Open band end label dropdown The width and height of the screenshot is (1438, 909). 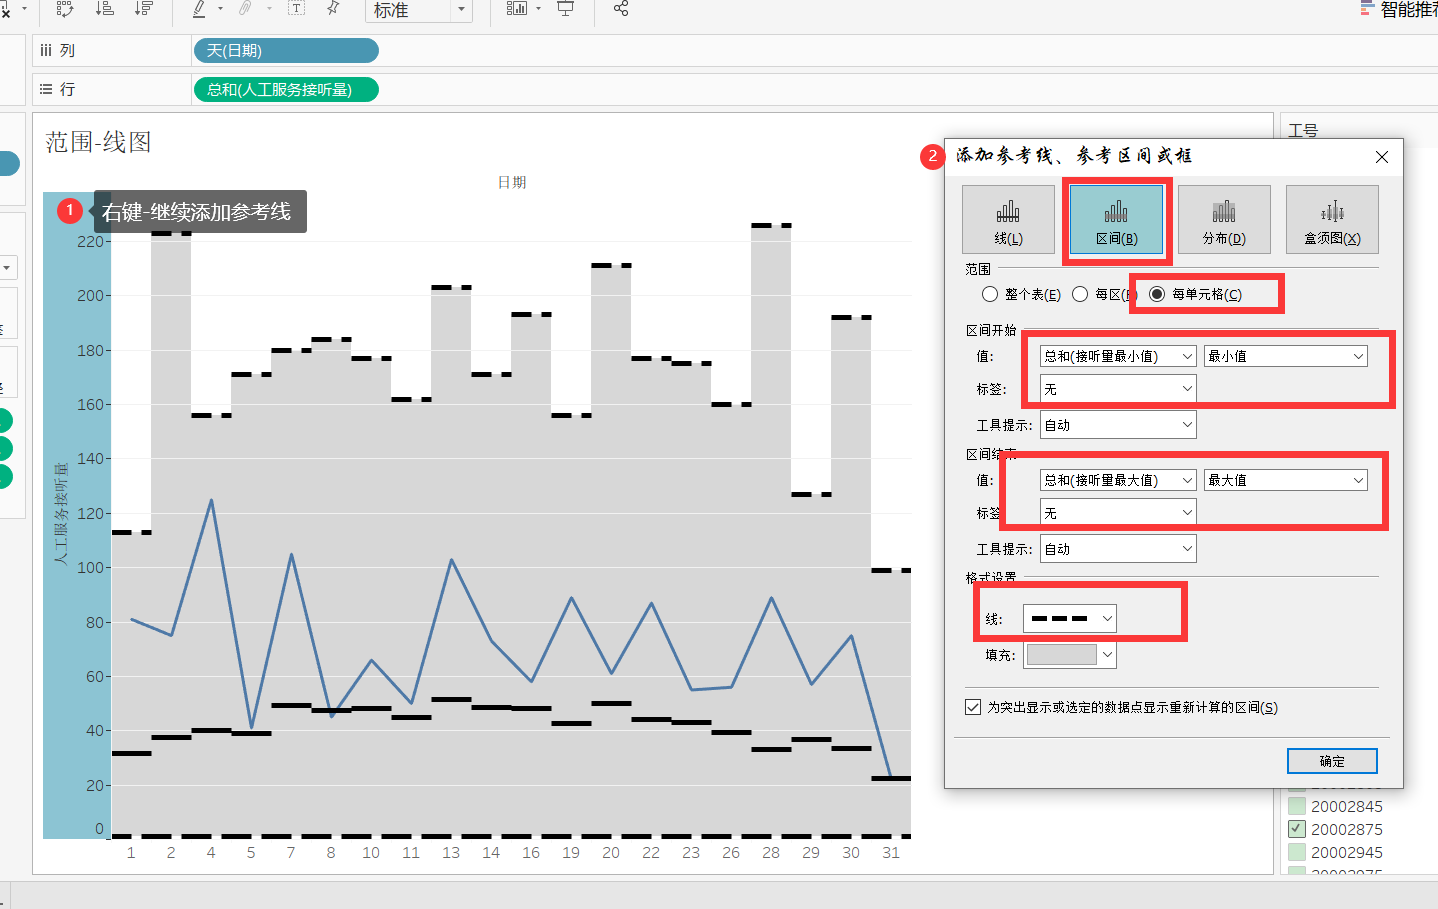tap(1118, 513)
